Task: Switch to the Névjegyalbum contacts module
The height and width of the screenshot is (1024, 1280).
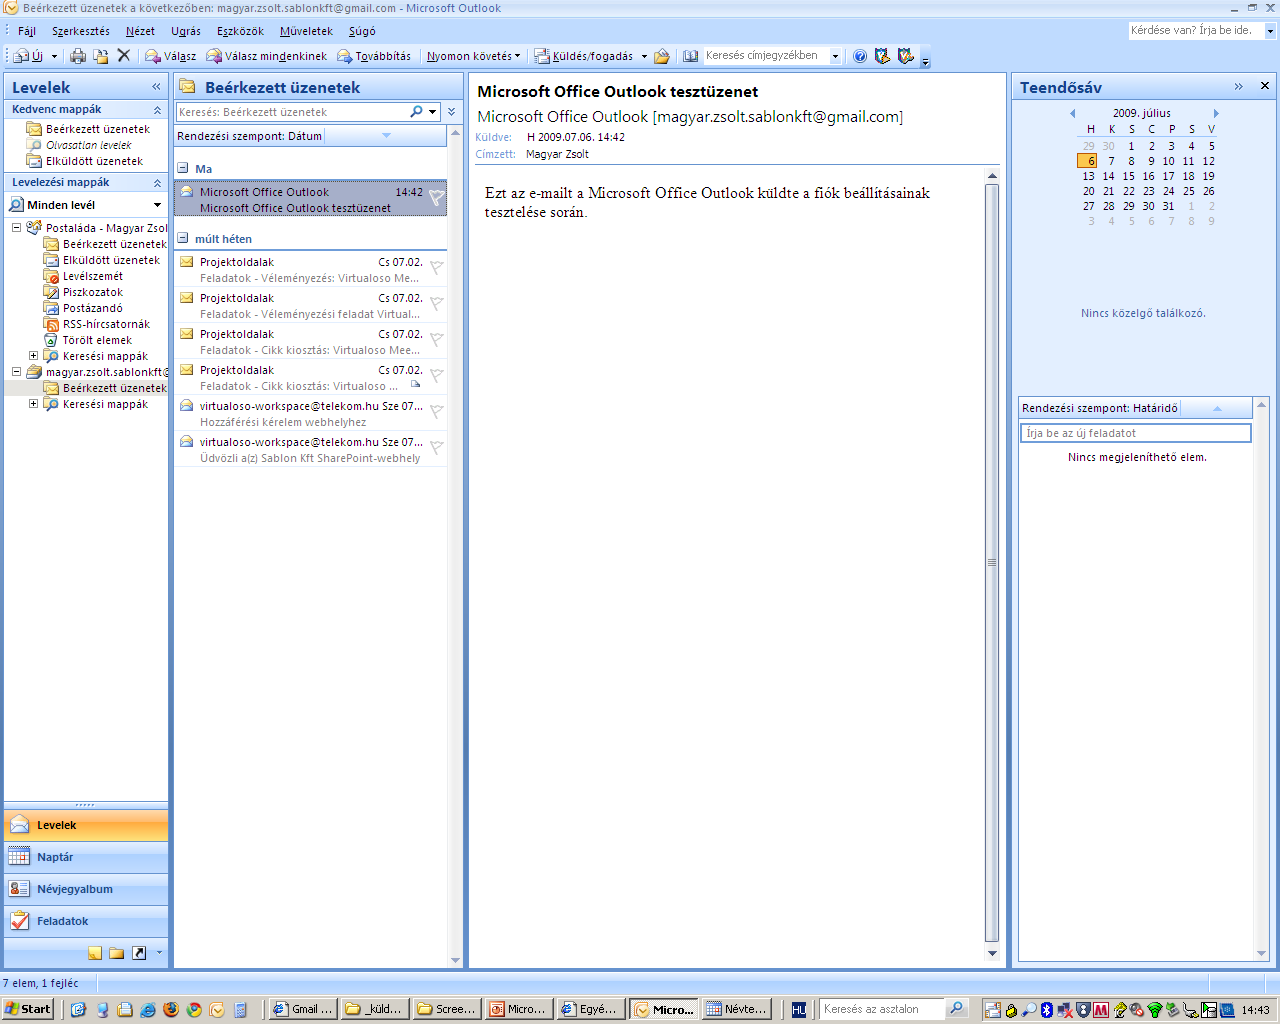Action: point(86,889)
